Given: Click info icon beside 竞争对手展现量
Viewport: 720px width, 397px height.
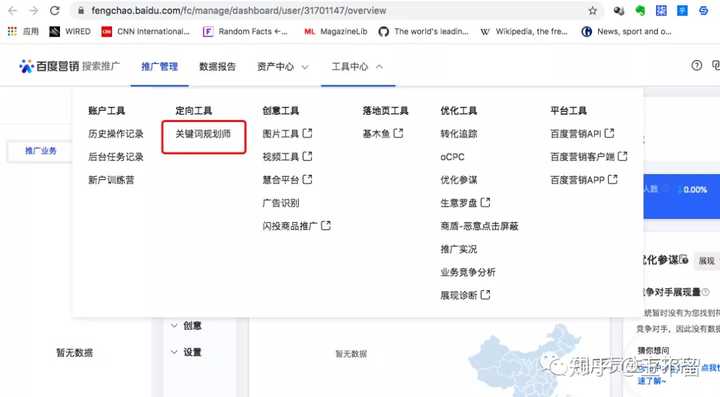Looking at the screenshot, I should pos(706,292).
